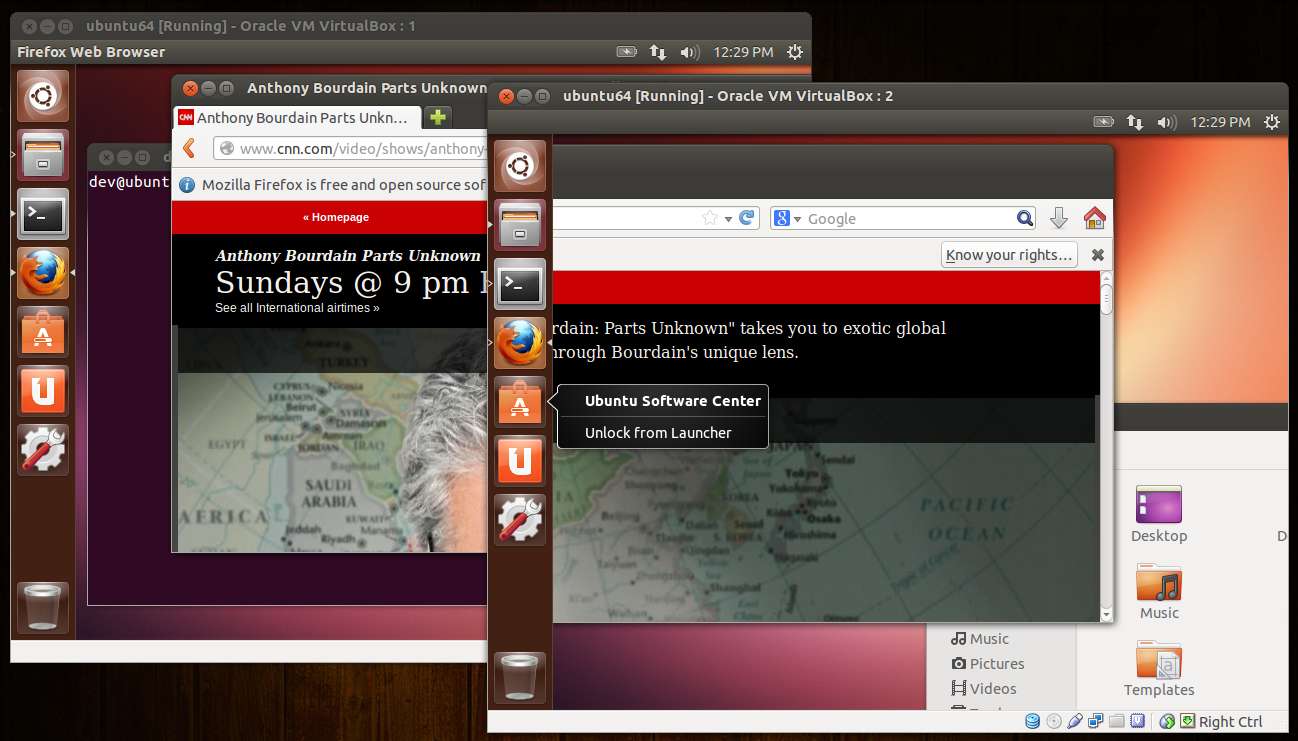The image size is (1298, 741).
Task: Open Pictures in file manager sidebar
Action: [988, 663]
